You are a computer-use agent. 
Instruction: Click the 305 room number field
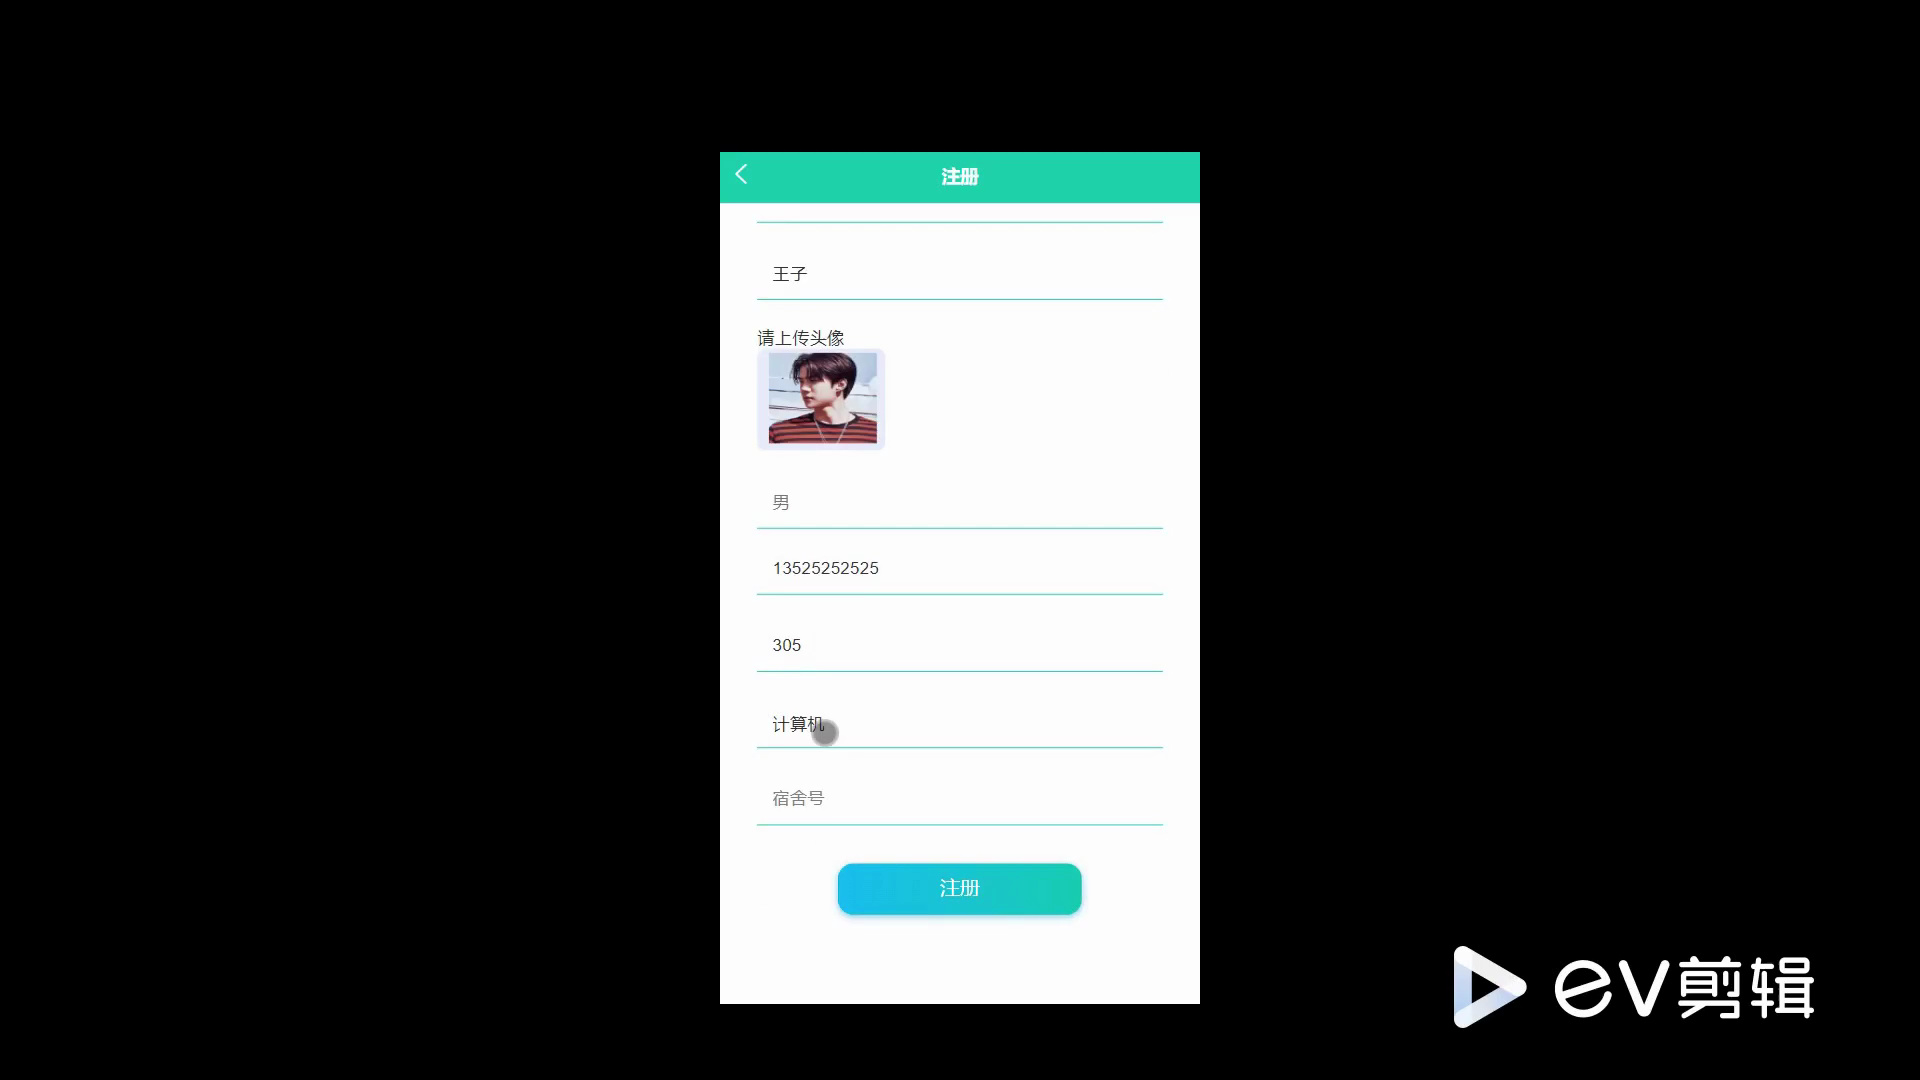pyautogui.click(x=960, y=645)
